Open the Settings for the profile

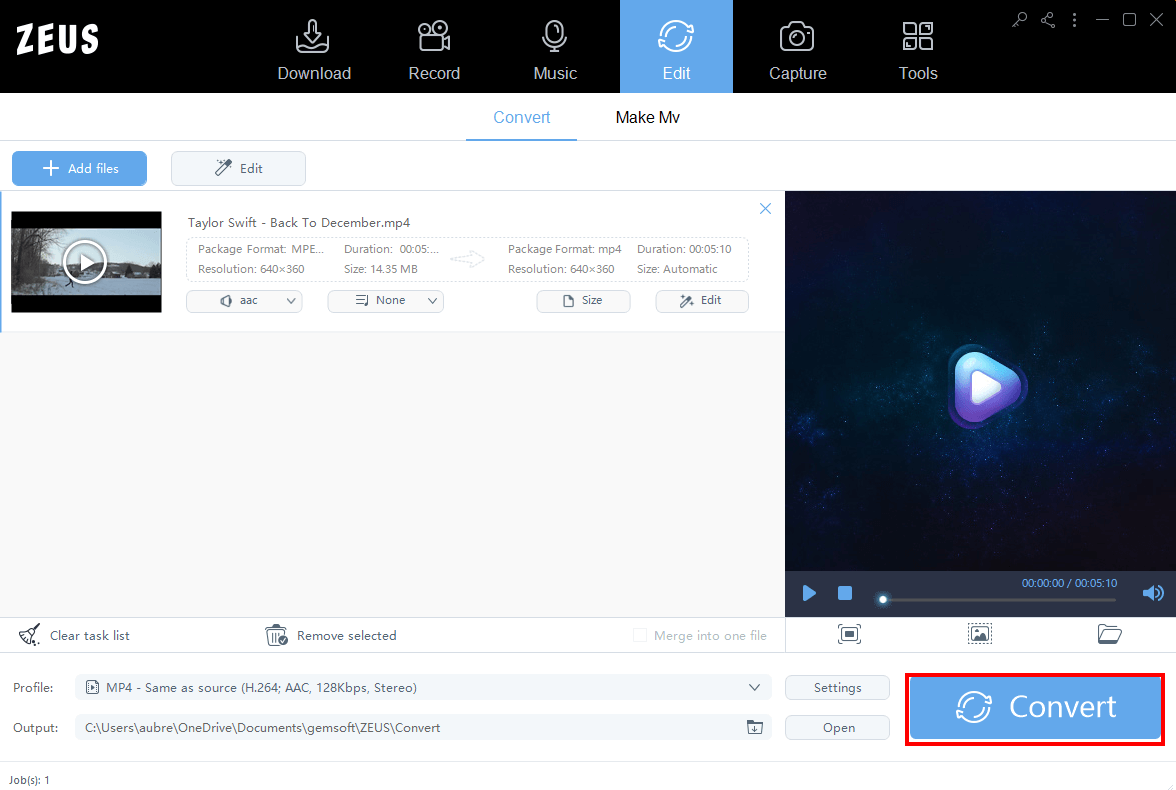coord(837,687)
